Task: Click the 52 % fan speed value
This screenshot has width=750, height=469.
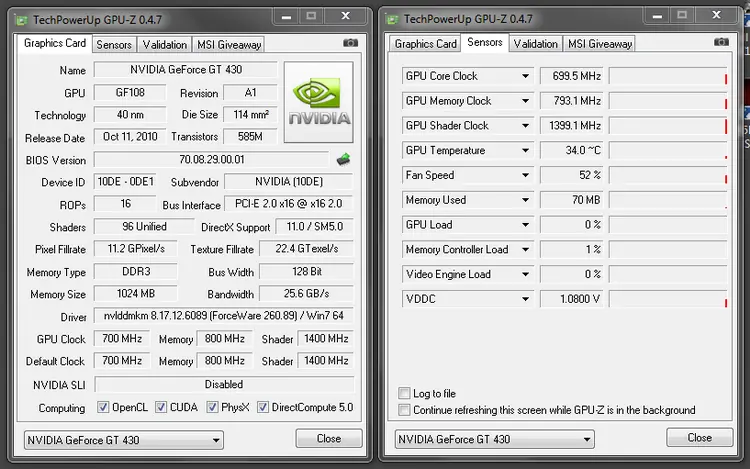Action: [x=572, y=175]
